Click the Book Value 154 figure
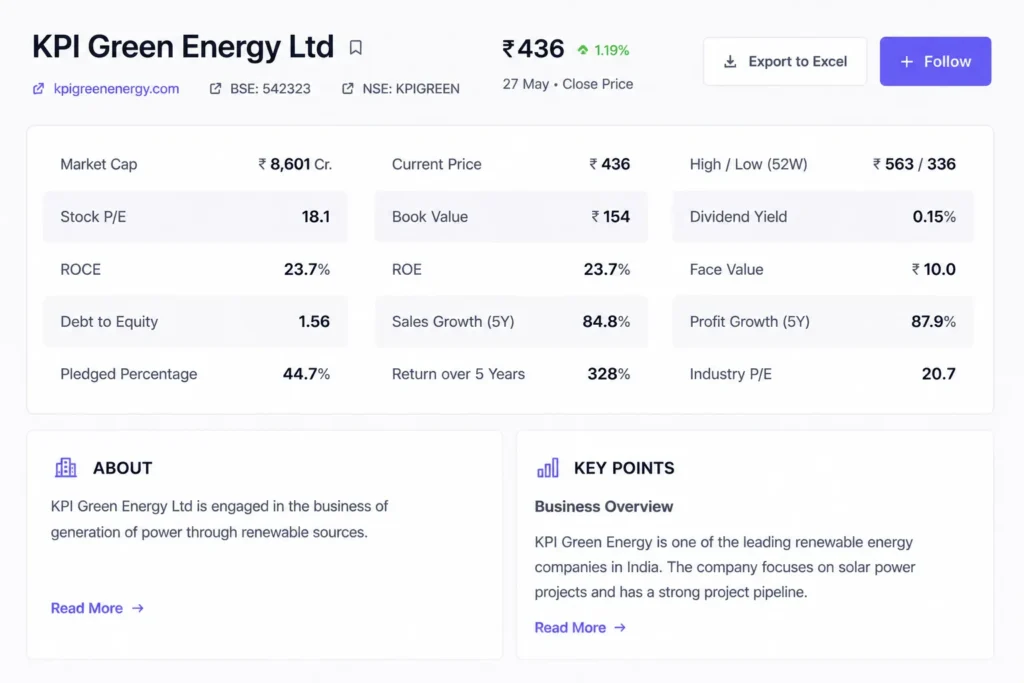 tap(611, 217)
